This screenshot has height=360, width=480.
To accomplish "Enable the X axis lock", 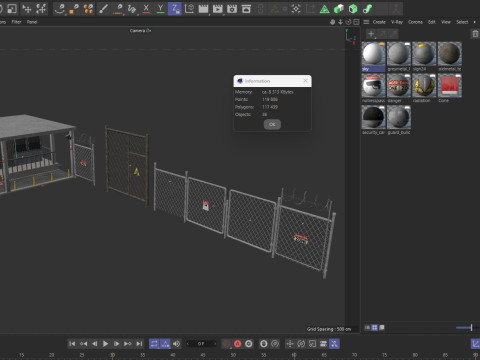I will point(146,9).
